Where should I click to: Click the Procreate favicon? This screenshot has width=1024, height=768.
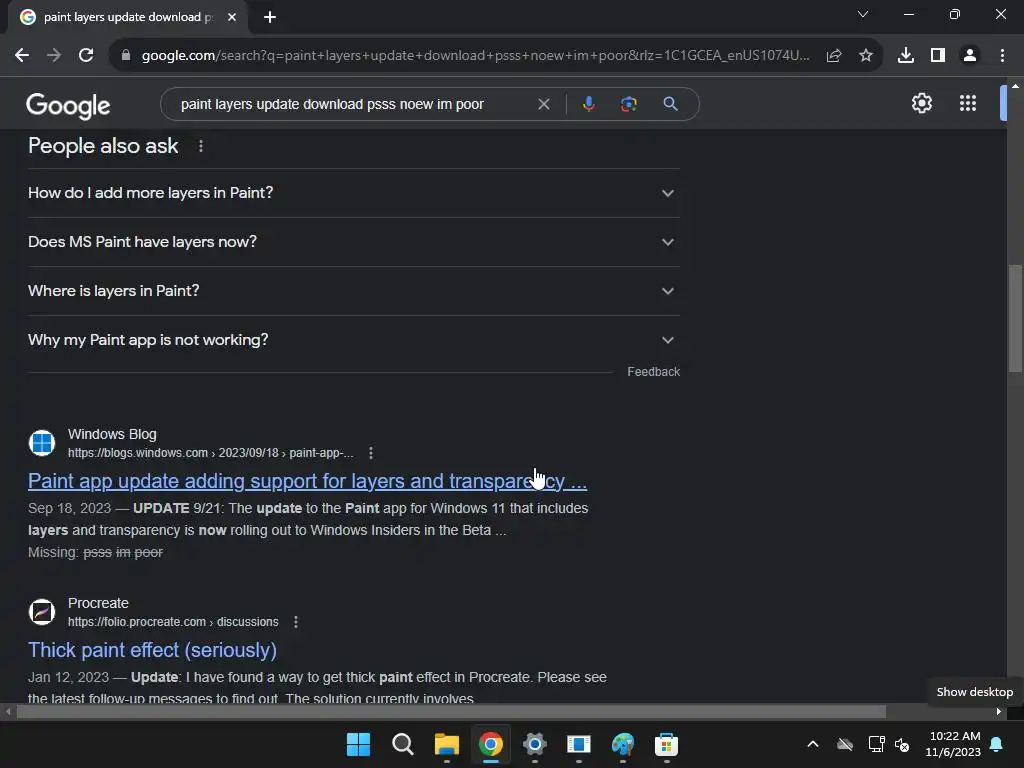tap(42, 612)
